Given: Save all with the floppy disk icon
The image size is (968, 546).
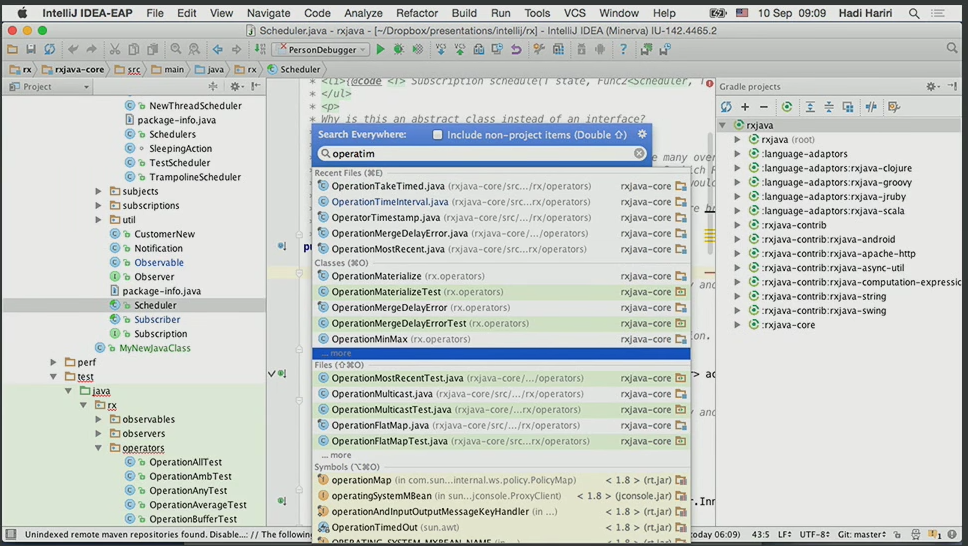Looking at the screenshot, I should (x=31, y=49).
